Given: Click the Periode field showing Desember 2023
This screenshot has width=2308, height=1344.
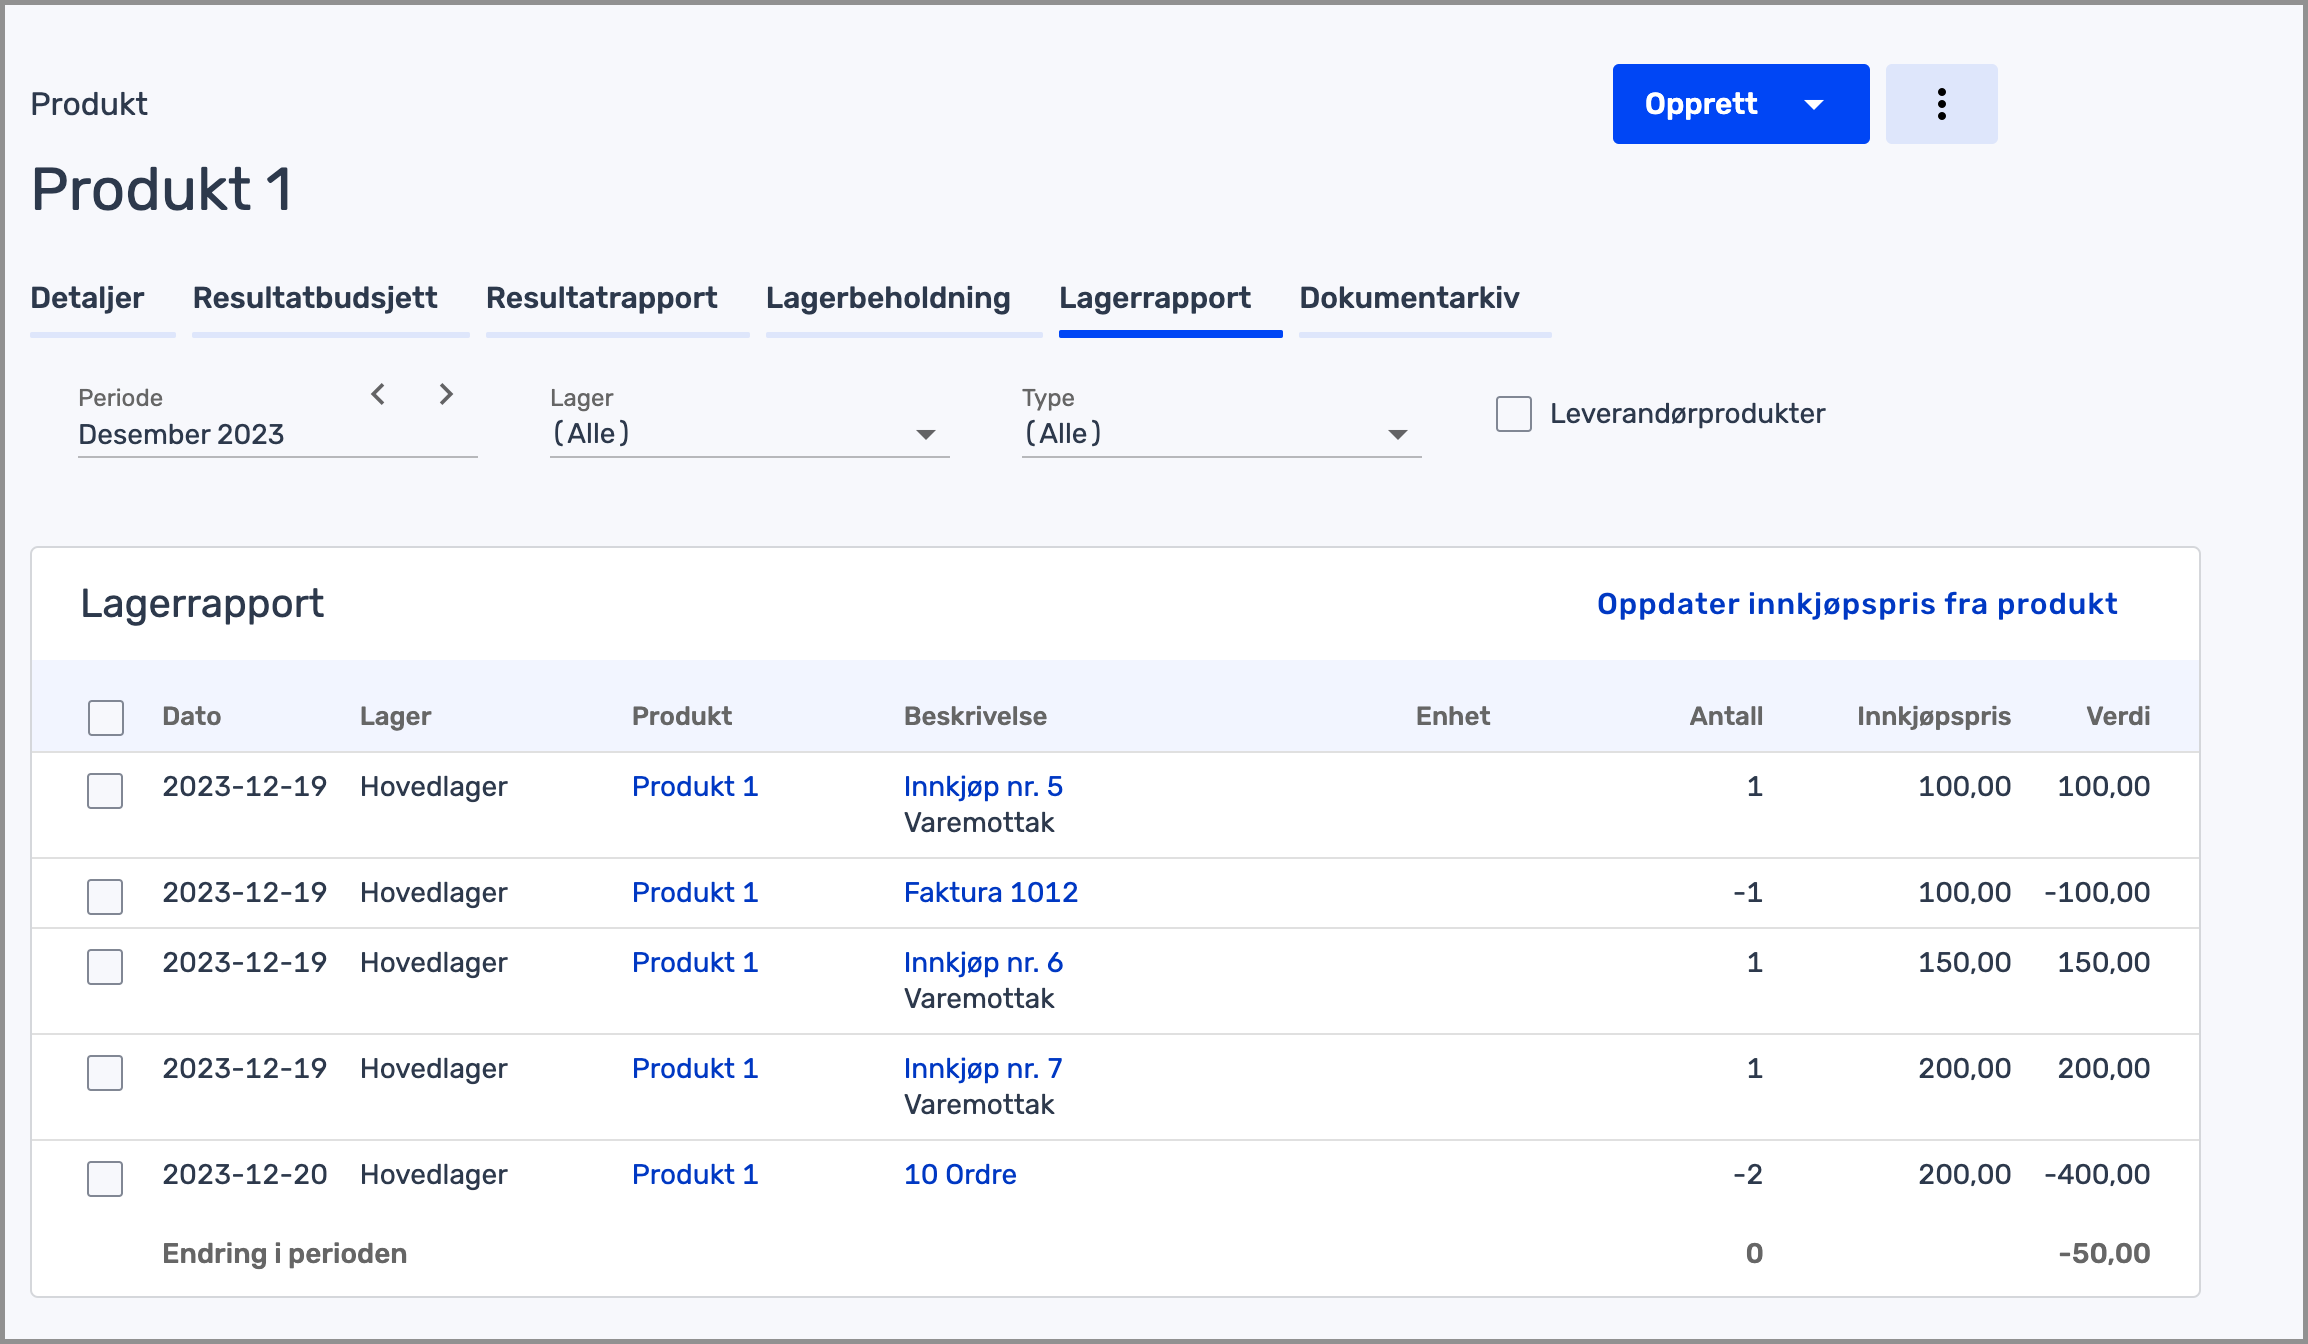Looking at the screenshot, I should click(278, 435).
